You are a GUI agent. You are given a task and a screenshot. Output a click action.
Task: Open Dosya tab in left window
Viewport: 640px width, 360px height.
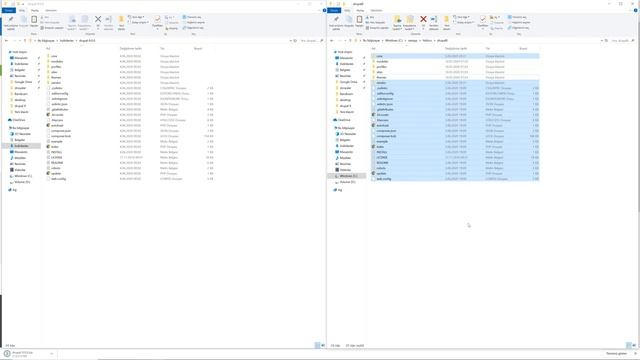(9, 10)
